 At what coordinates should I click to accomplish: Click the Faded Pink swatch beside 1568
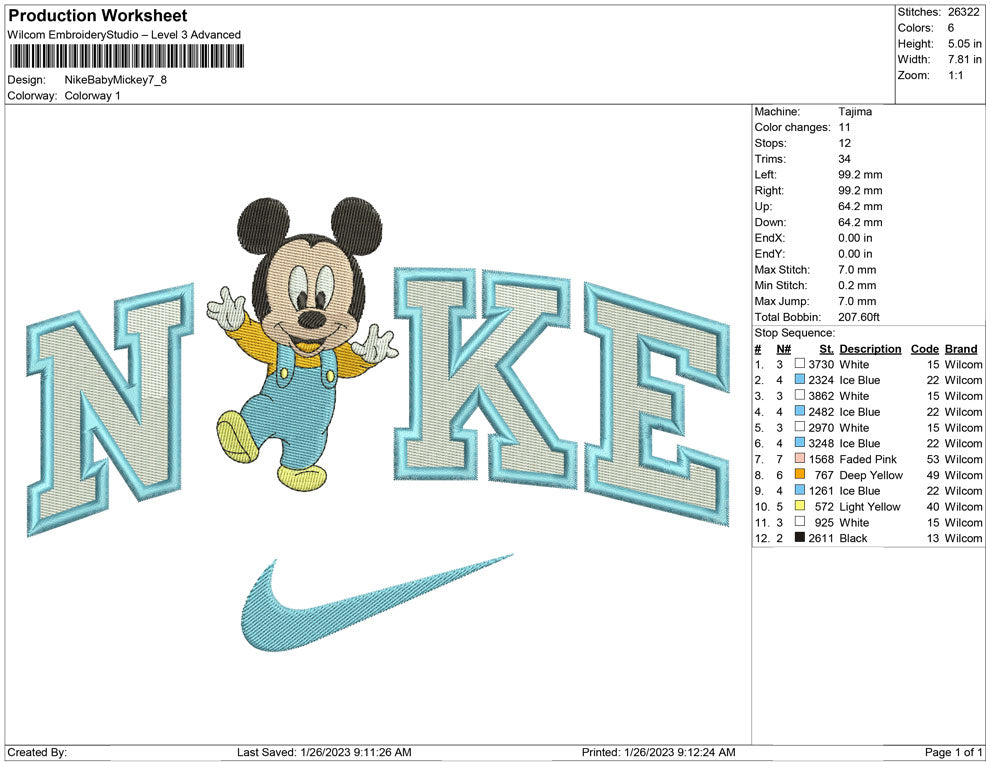tap(799, 458)
